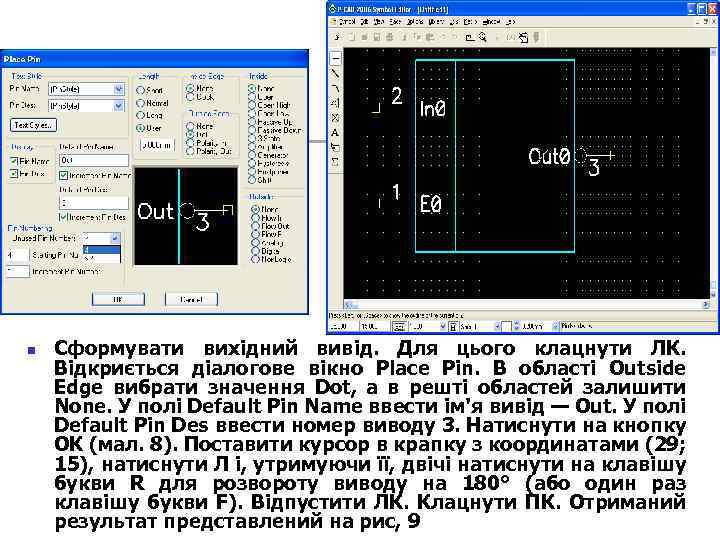The image size is (720, 540).
Task: Click the vertical scrollbar of Symbol Editor canvas
Action: (714, 174)
